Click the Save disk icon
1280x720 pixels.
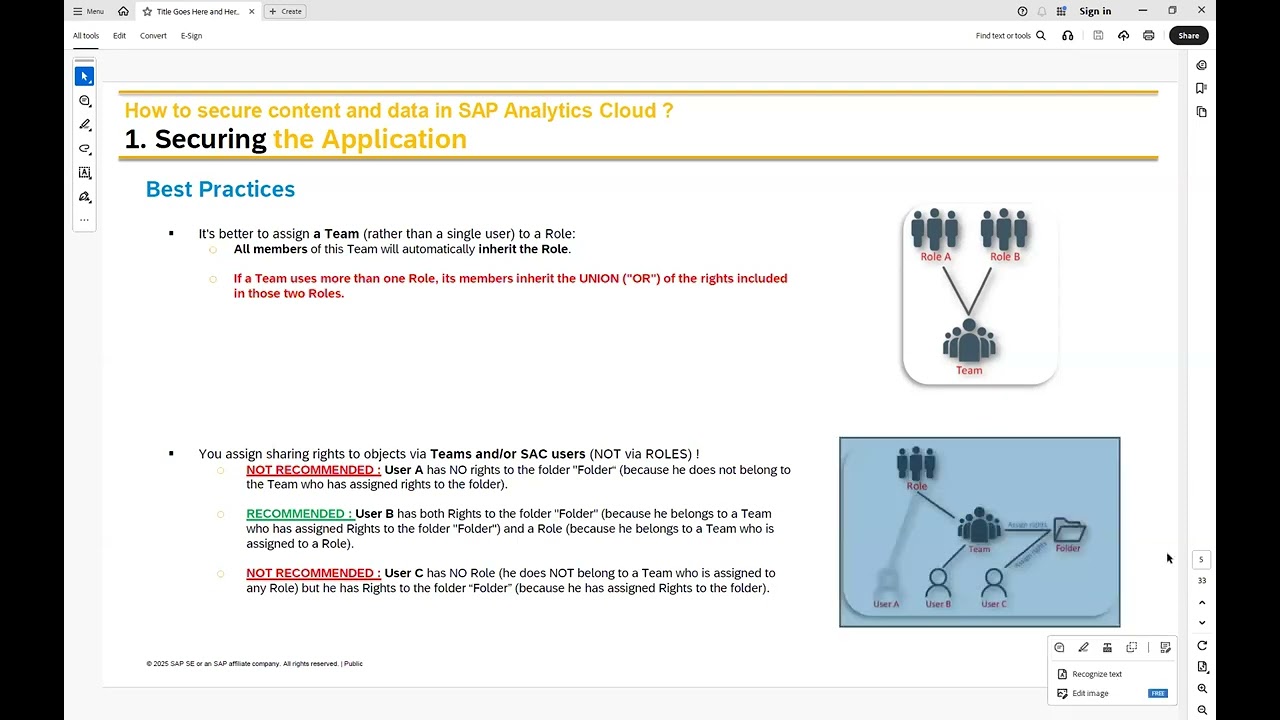point(1098,35)
